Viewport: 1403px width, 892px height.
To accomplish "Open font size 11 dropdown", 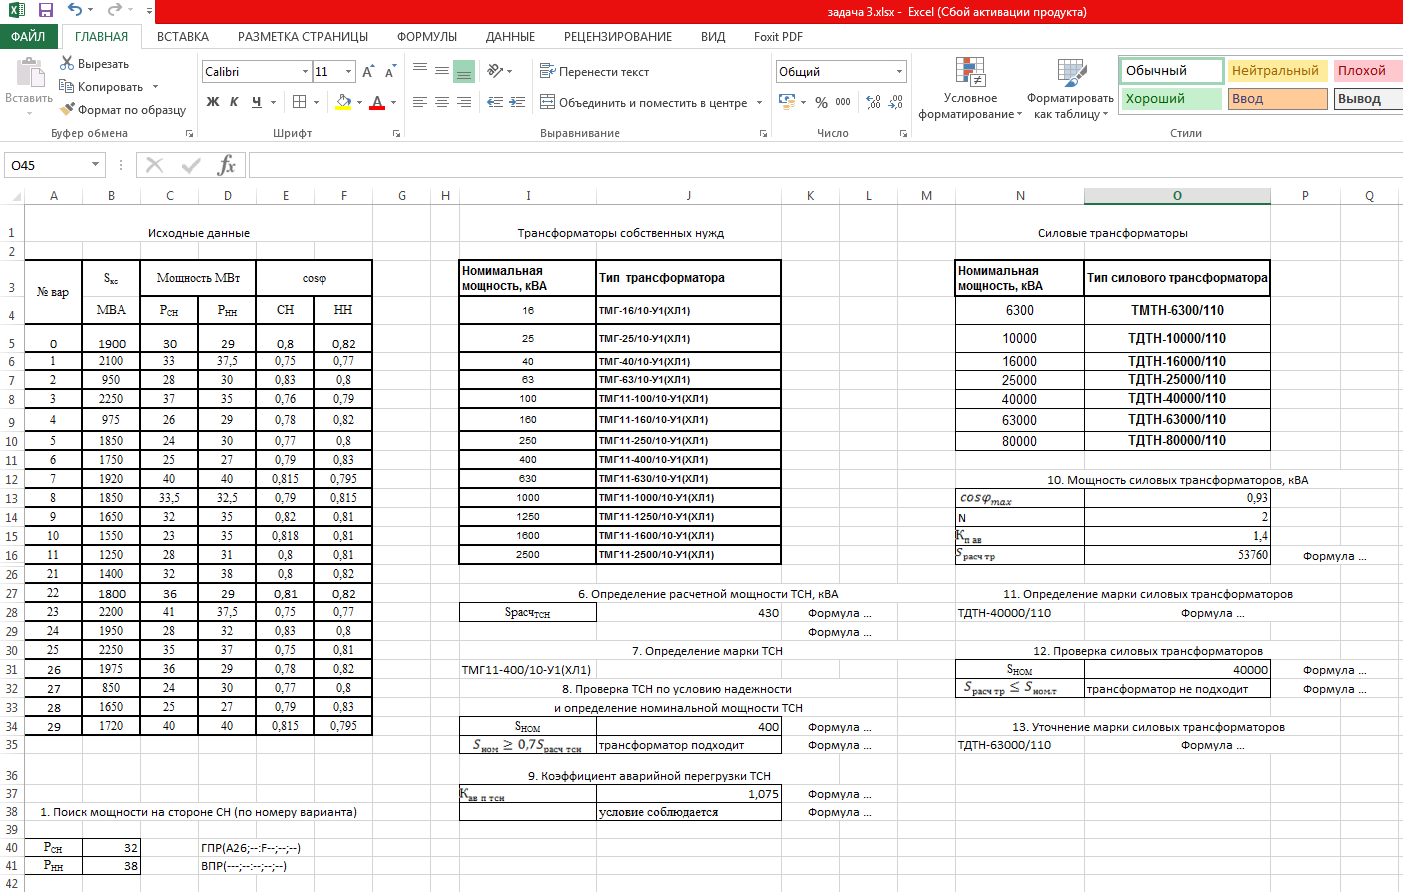I will click(348, 72).
